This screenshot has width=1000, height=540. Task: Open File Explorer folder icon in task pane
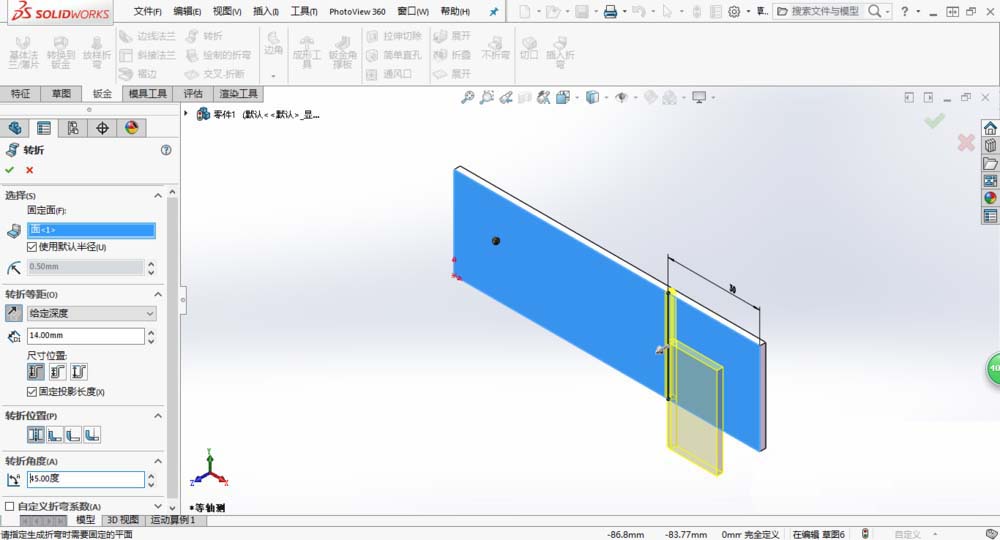tap(990, 164)
